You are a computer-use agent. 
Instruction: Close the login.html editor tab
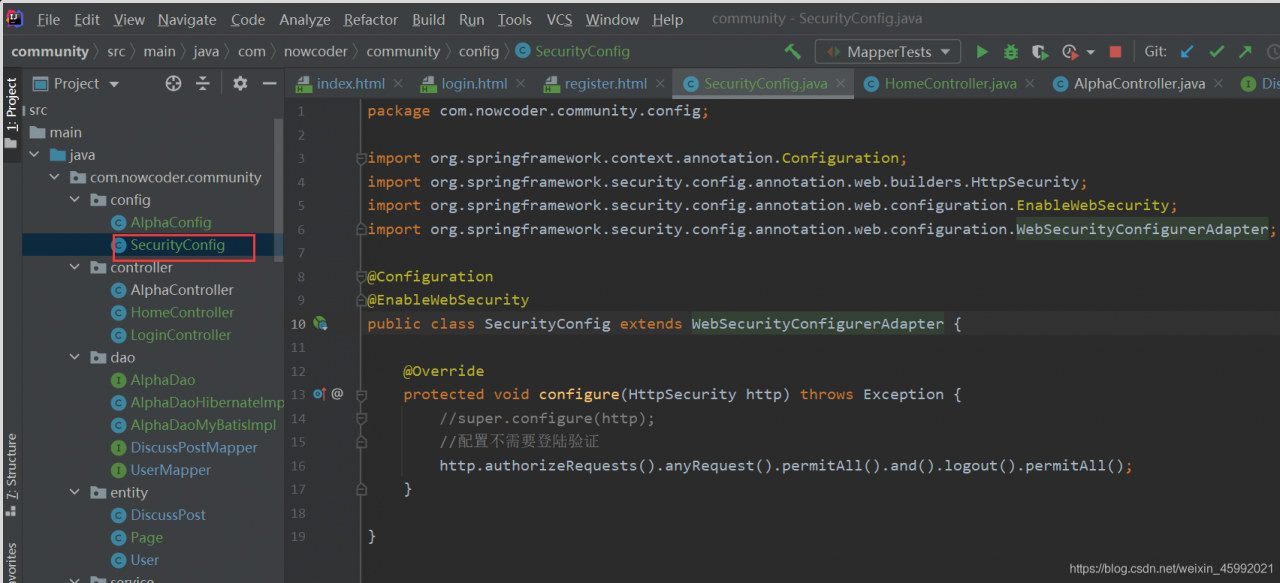click(x=521, y=84)
